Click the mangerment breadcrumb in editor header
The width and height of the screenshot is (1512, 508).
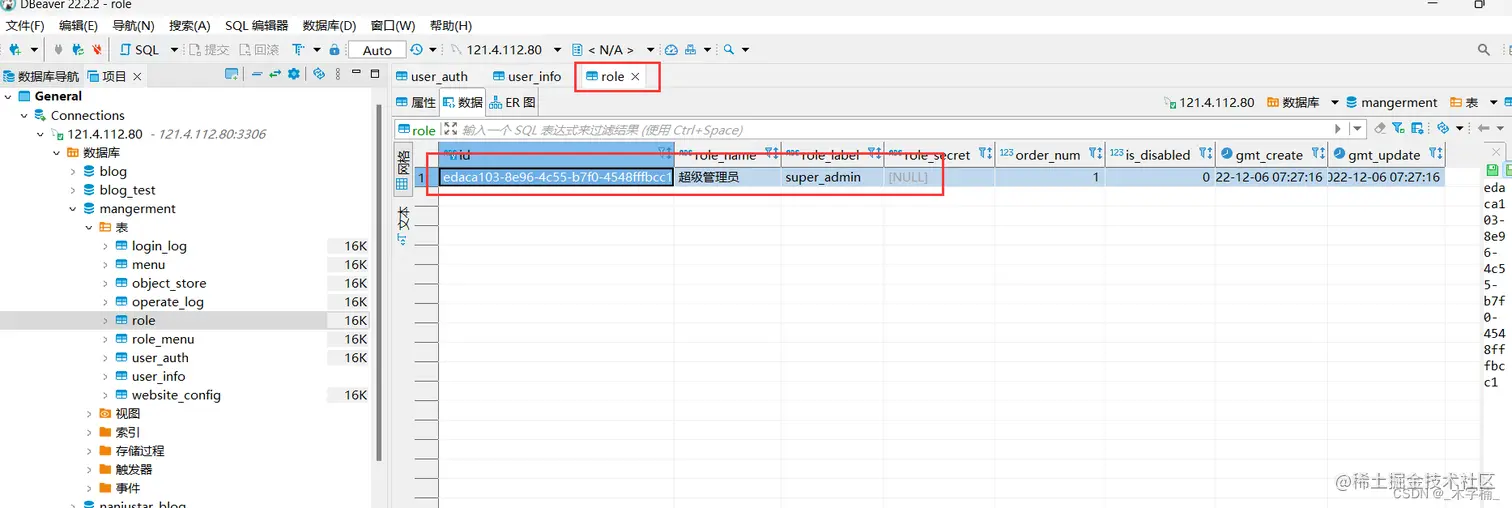tap(1391, 102)
